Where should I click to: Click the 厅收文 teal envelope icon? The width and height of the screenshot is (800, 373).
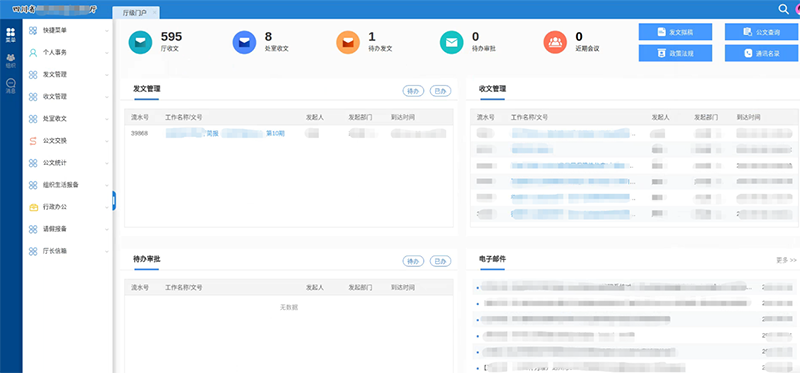click(x=140, y=42)
